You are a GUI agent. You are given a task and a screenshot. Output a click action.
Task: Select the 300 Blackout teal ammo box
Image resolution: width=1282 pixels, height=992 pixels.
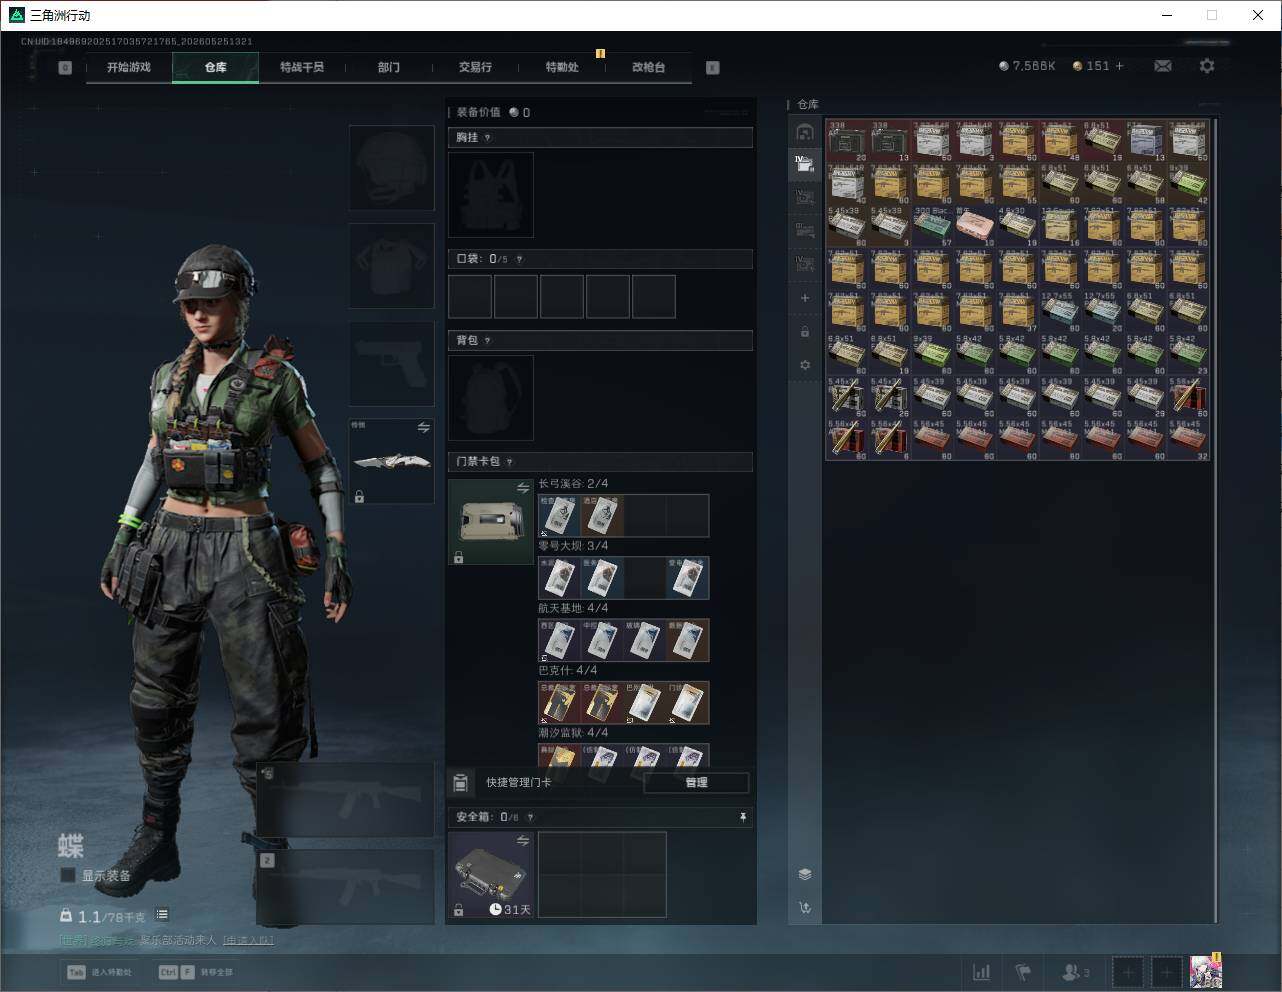[932, 227]
